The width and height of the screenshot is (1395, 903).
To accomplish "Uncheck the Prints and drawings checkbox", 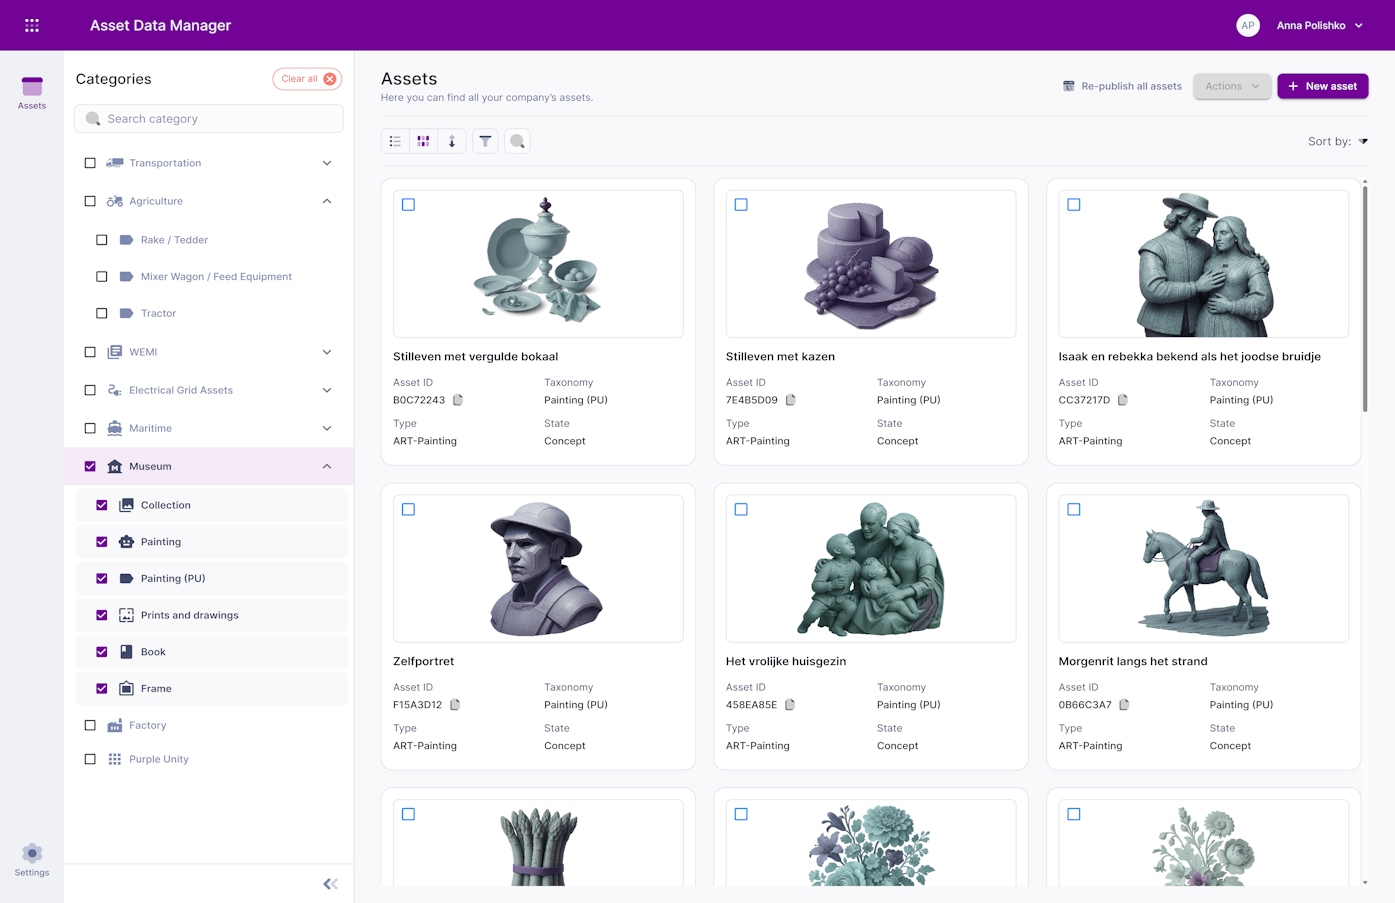I will (102, 615).
